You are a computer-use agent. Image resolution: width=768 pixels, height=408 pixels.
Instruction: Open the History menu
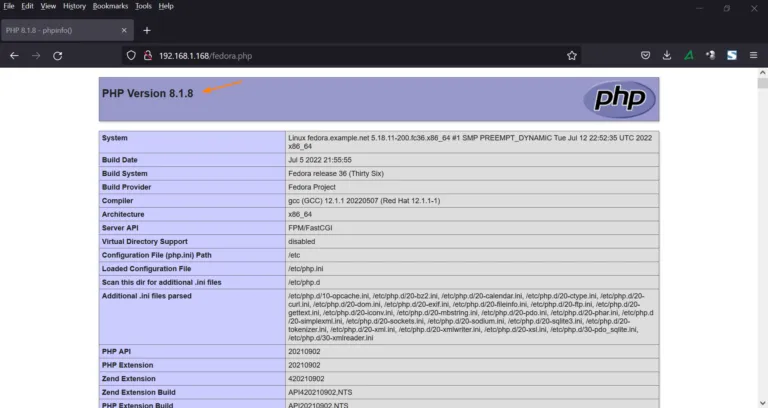pos(74,6)
